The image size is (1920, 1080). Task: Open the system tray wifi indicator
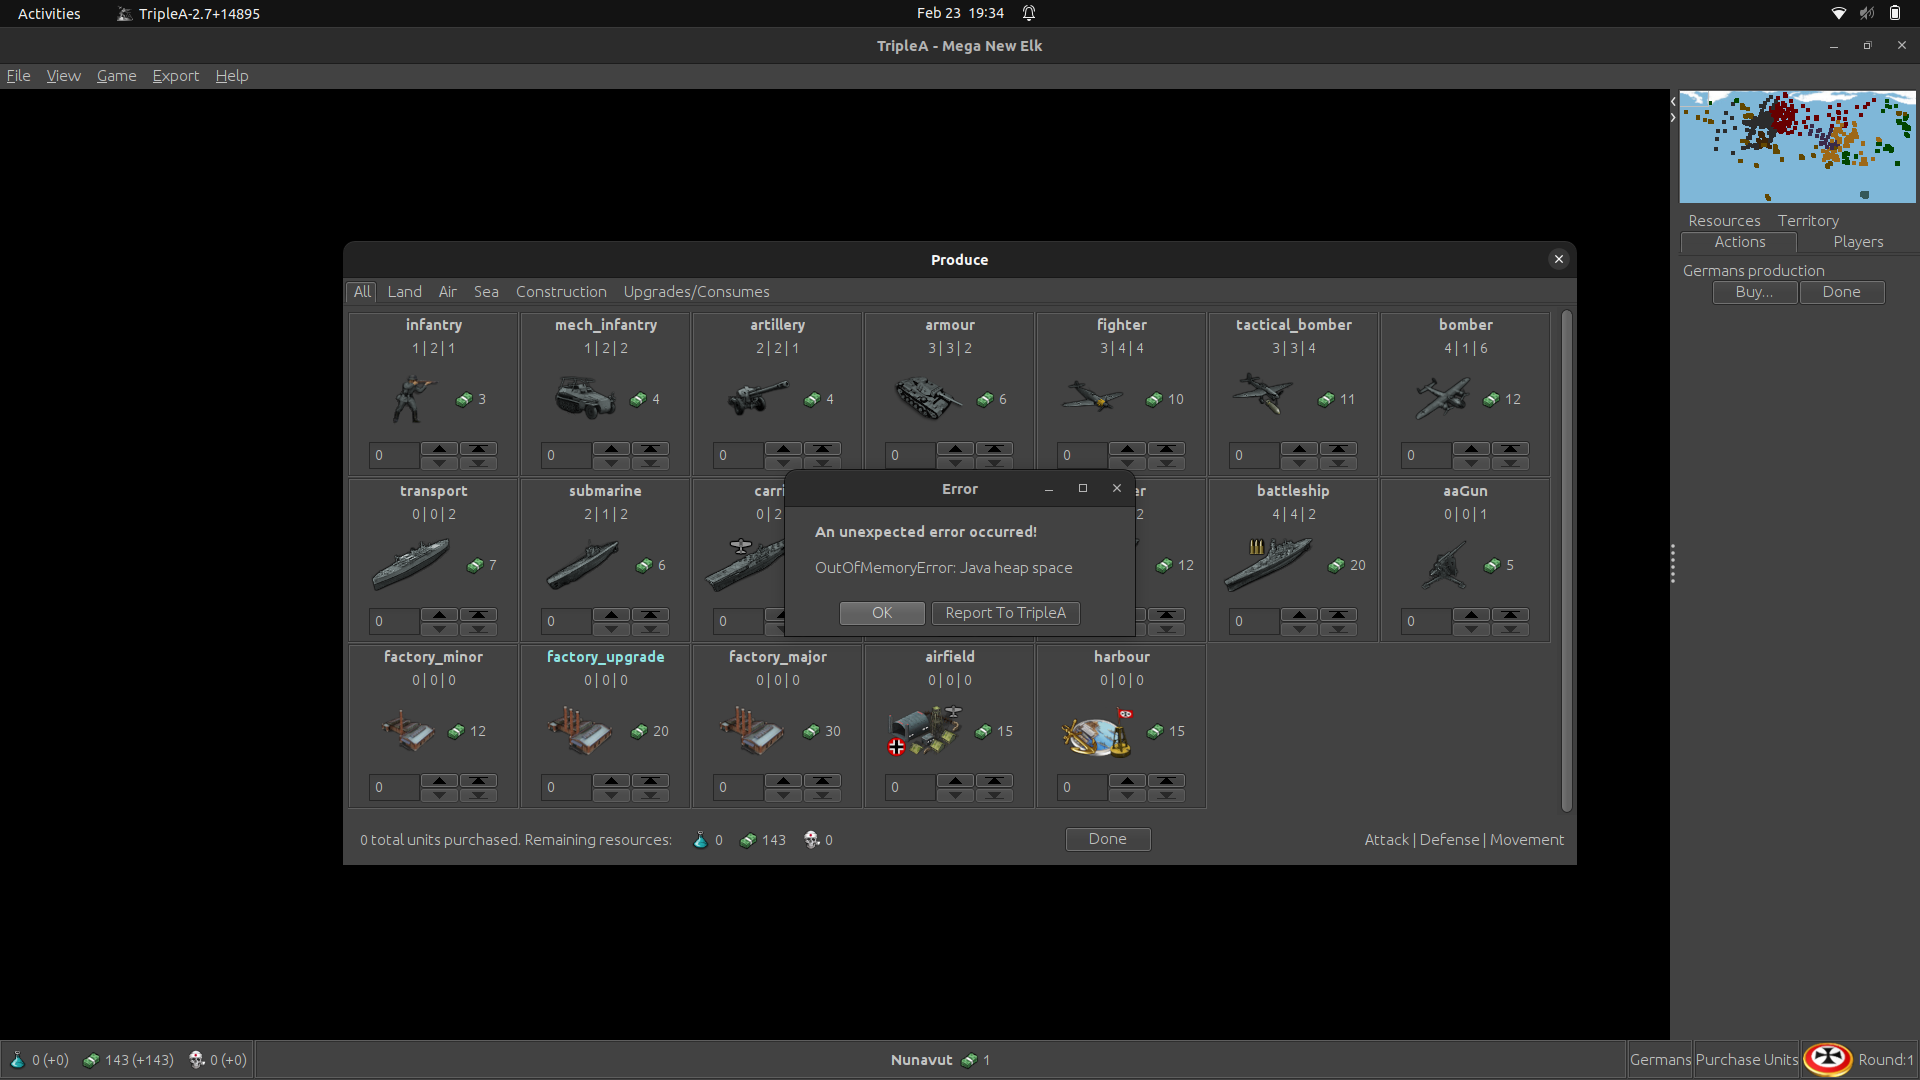1838,13
